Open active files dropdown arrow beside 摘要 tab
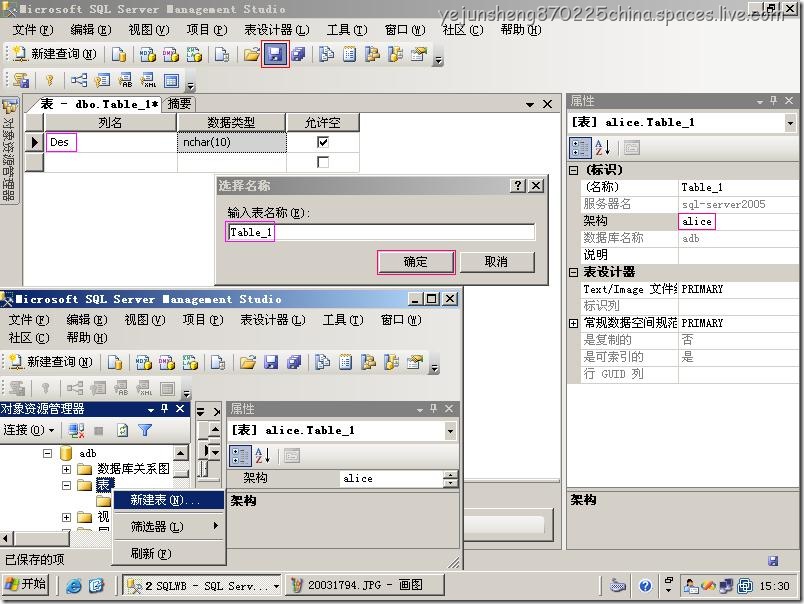 point(530,105)
